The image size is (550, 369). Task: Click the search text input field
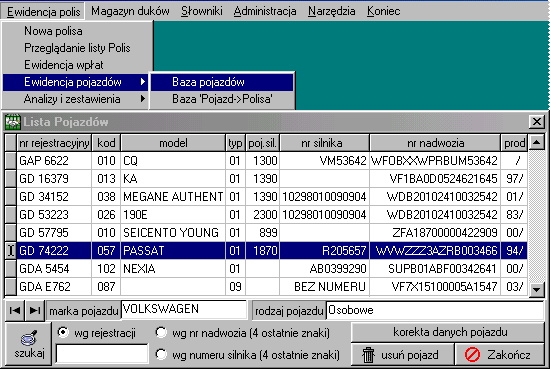coord(102,353)
